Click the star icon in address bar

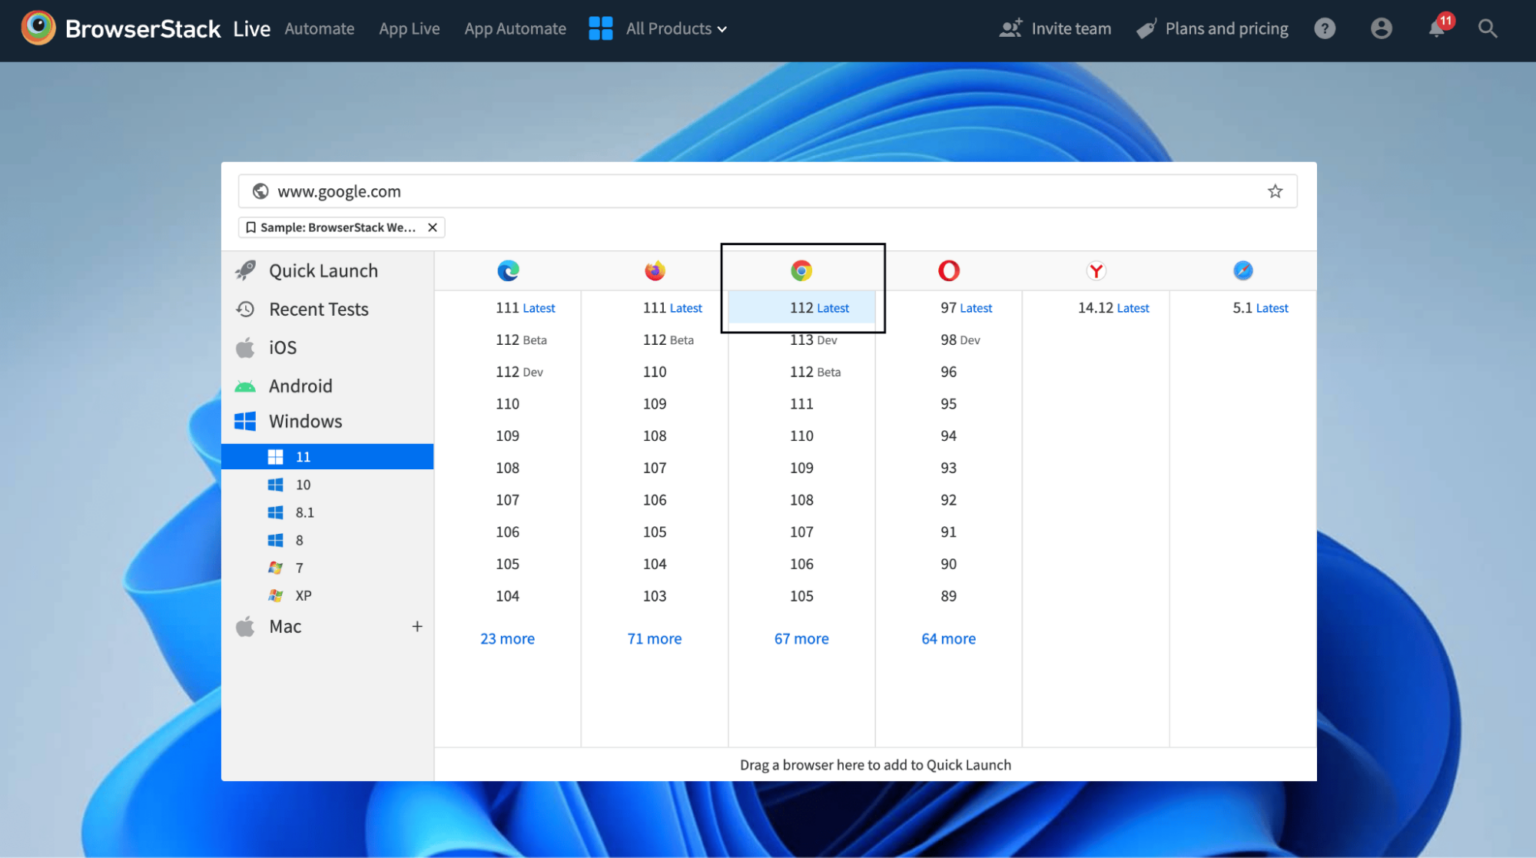pos(1275,190)
